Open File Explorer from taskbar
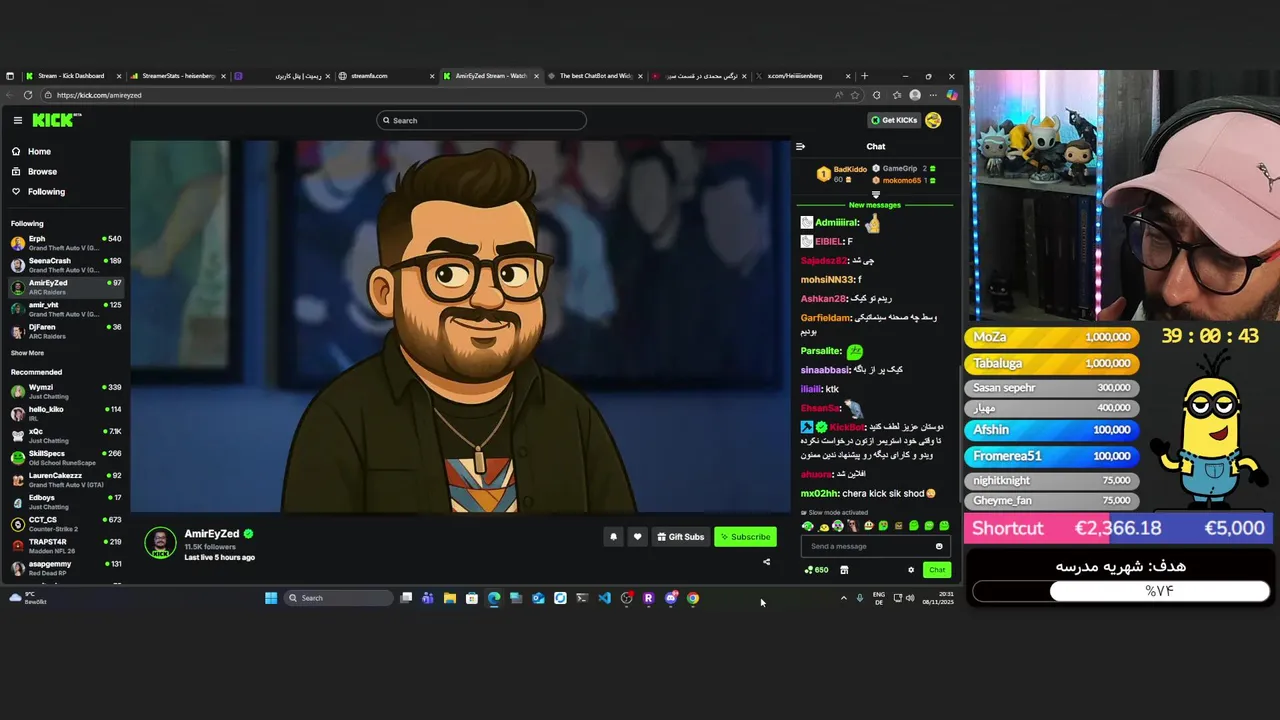 [x=449, y=598]
